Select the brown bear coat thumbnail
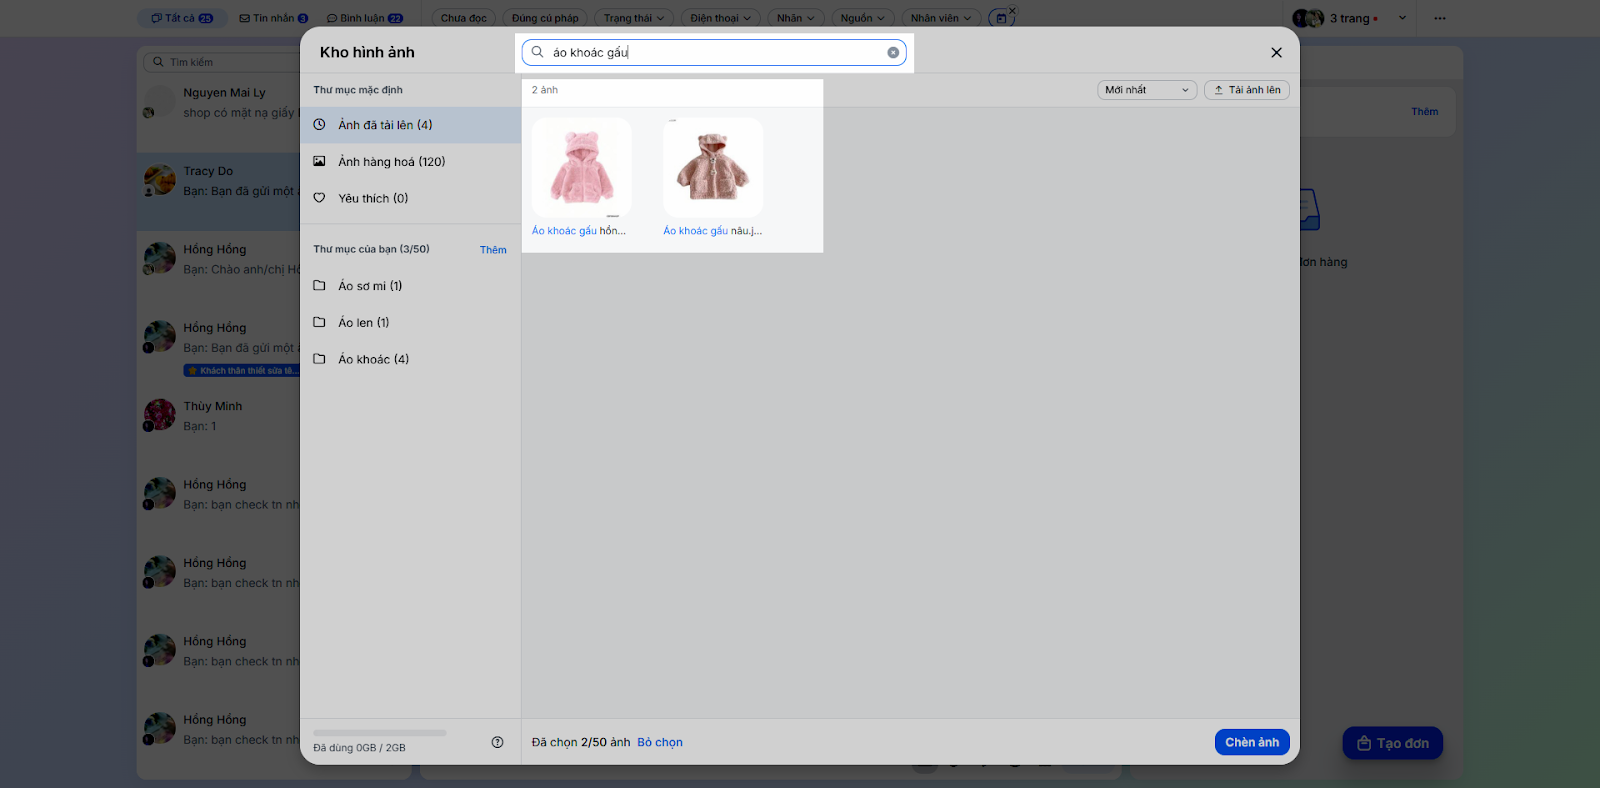Image resolution: width=1600 pixels, height=788 pixels. (x=713, y=167)
